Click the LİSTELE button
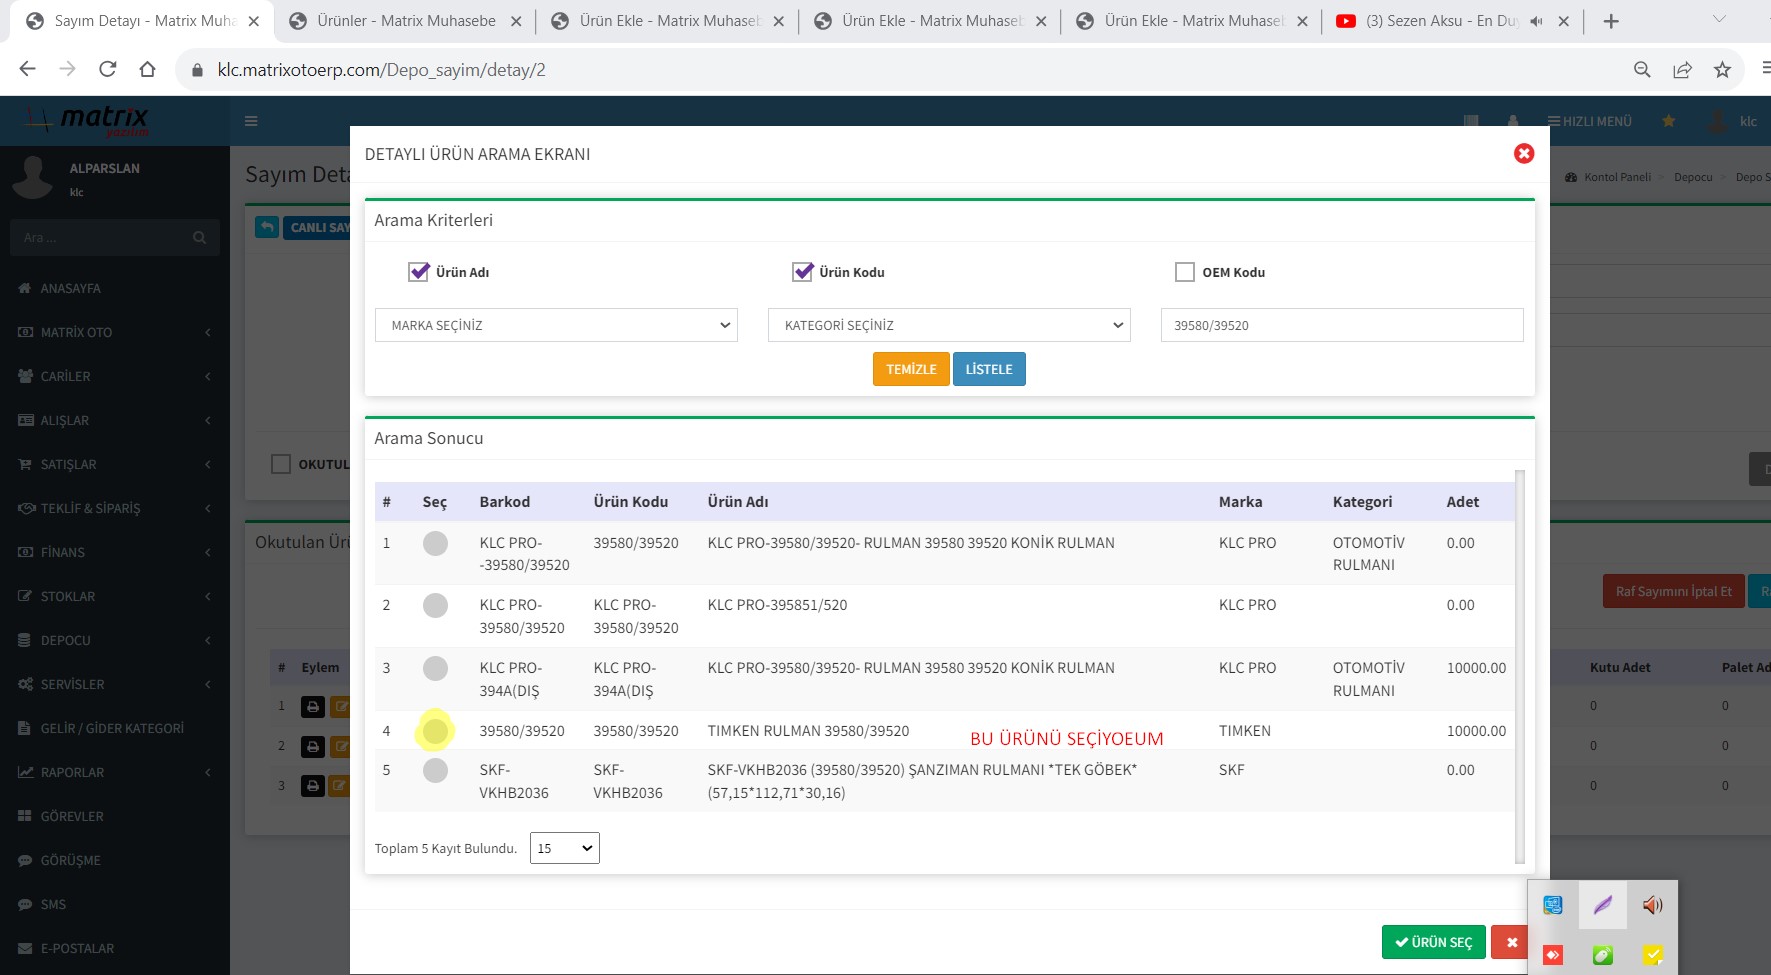1771x975 pixels. (x=988, y=369)
